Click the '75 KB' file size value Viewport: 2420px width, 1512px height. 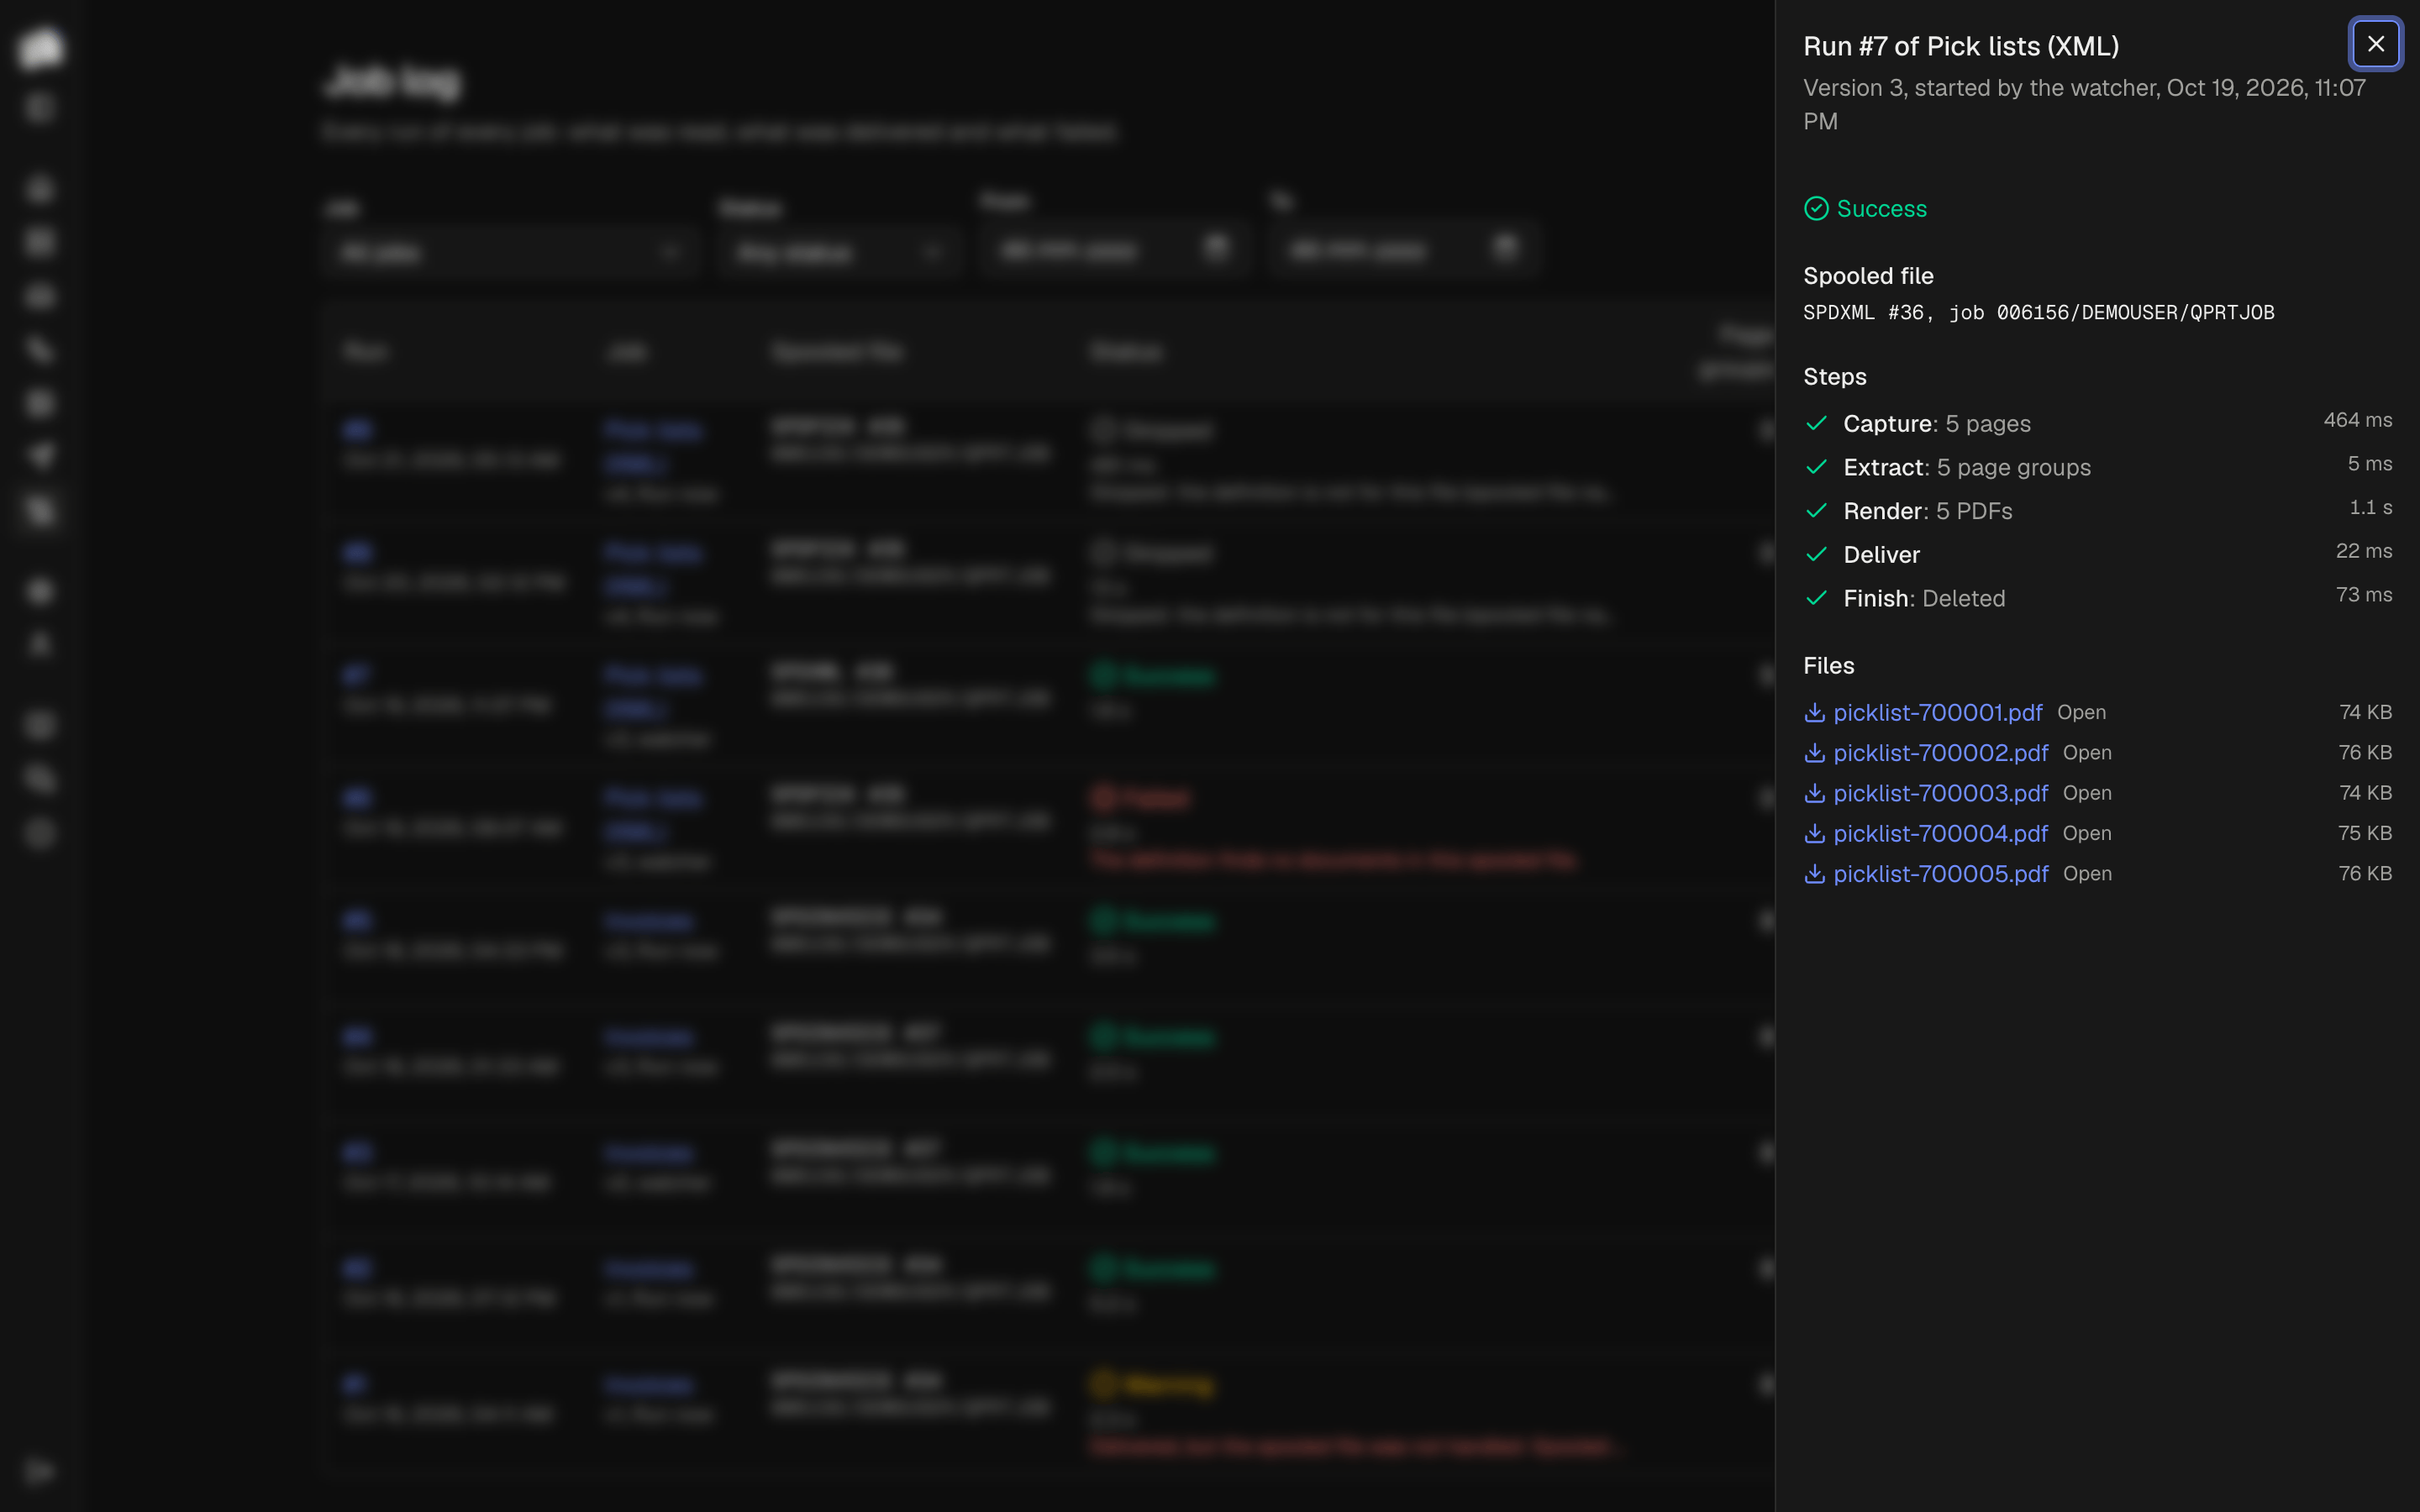tap(2365, 833)
